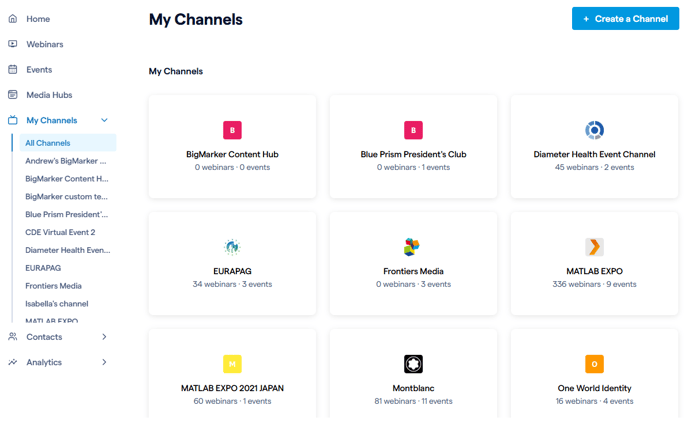
Task: Click the Diameter Health Event Channel logo
Action: (595, 130)
